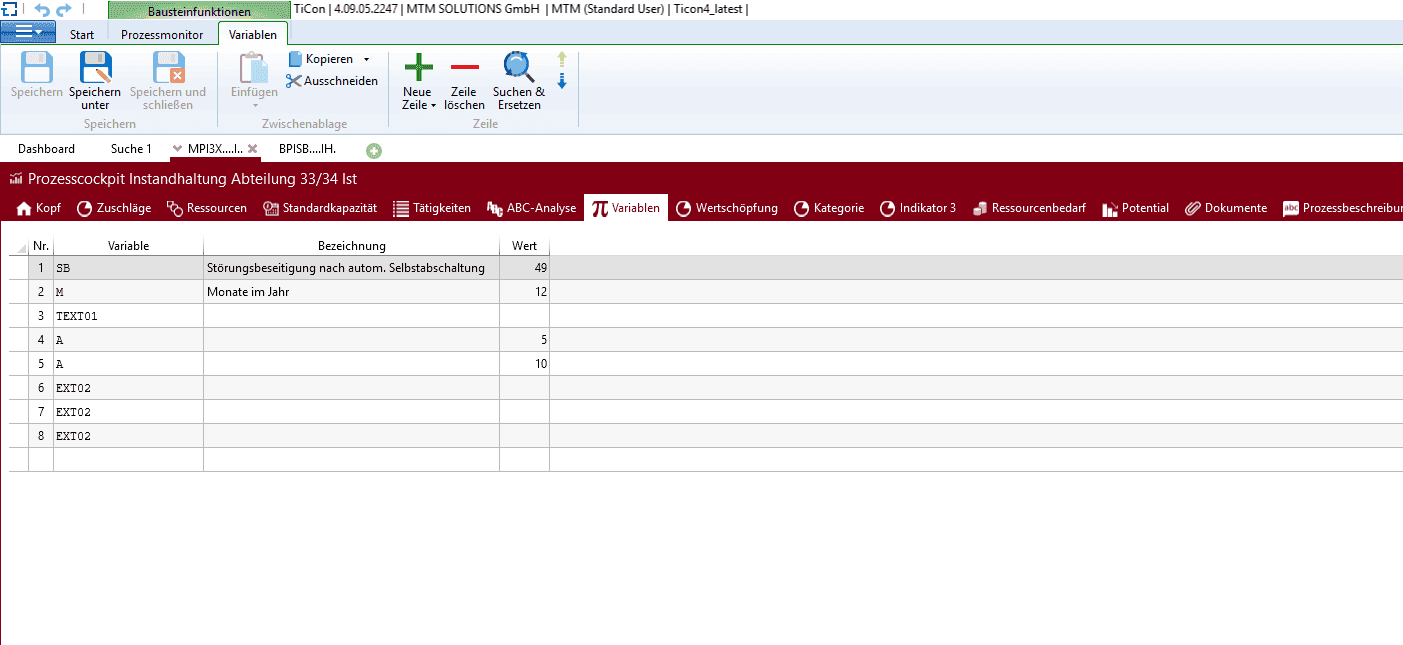The width and height of the screenshot is (1403, 645).
Task: Switch to the Dashboard document tab
Action: (x=46, y=149)
